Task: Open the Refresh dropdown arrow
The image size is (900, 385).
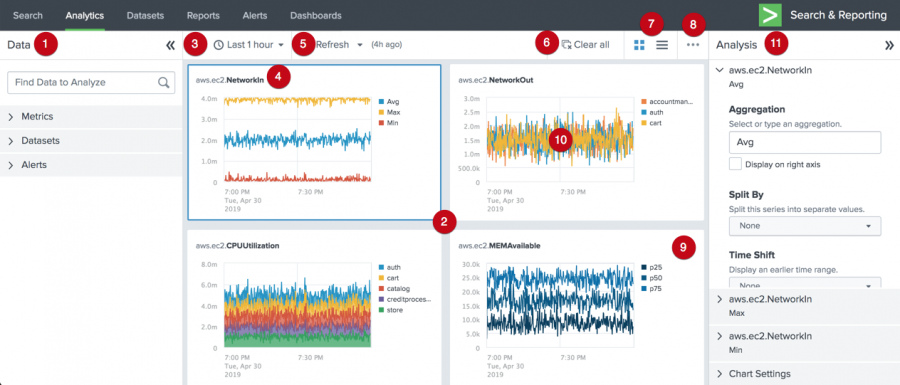Action: (x=360, y=45)
